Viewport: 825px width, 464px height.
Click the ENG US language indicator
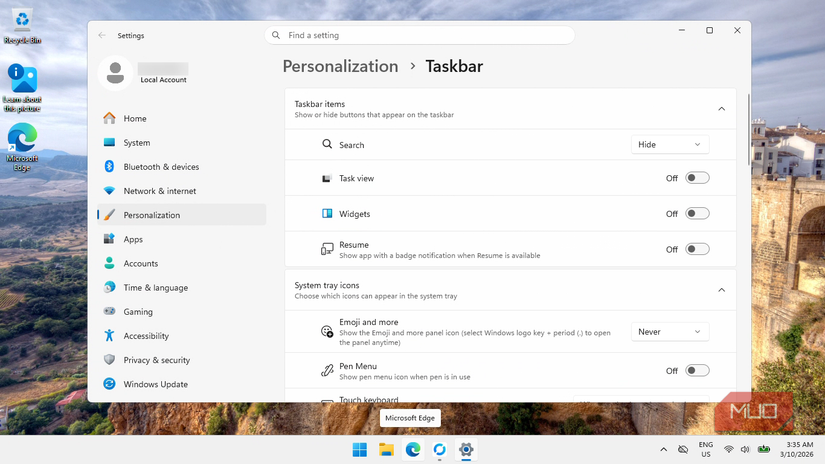click(x=706, y=450)
